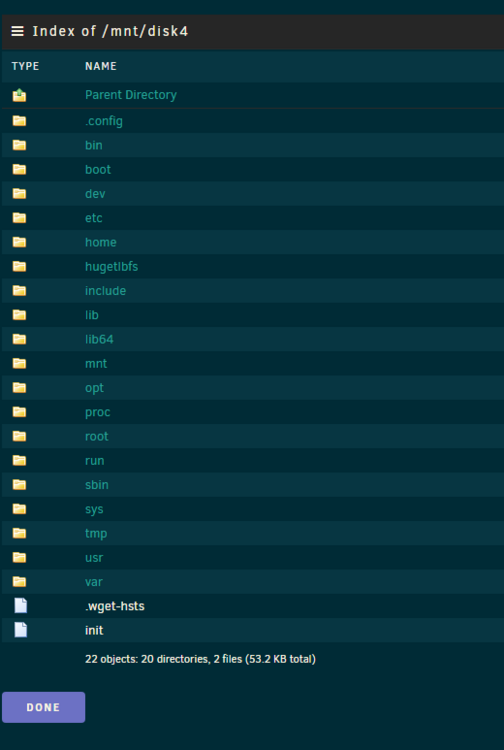Select the .wget-hsts file name
The width and height of the screenshot is (504, 750).
[x=115, y=606]
